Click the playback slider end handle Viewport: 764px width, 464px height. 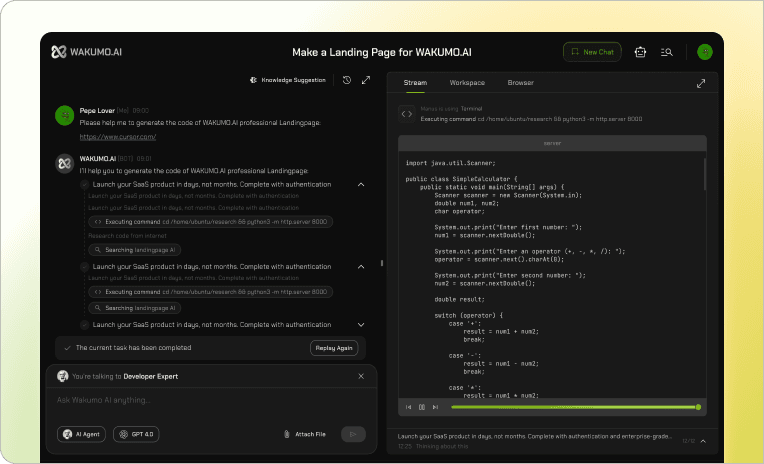pyautogui.click(x=698, y=407)
